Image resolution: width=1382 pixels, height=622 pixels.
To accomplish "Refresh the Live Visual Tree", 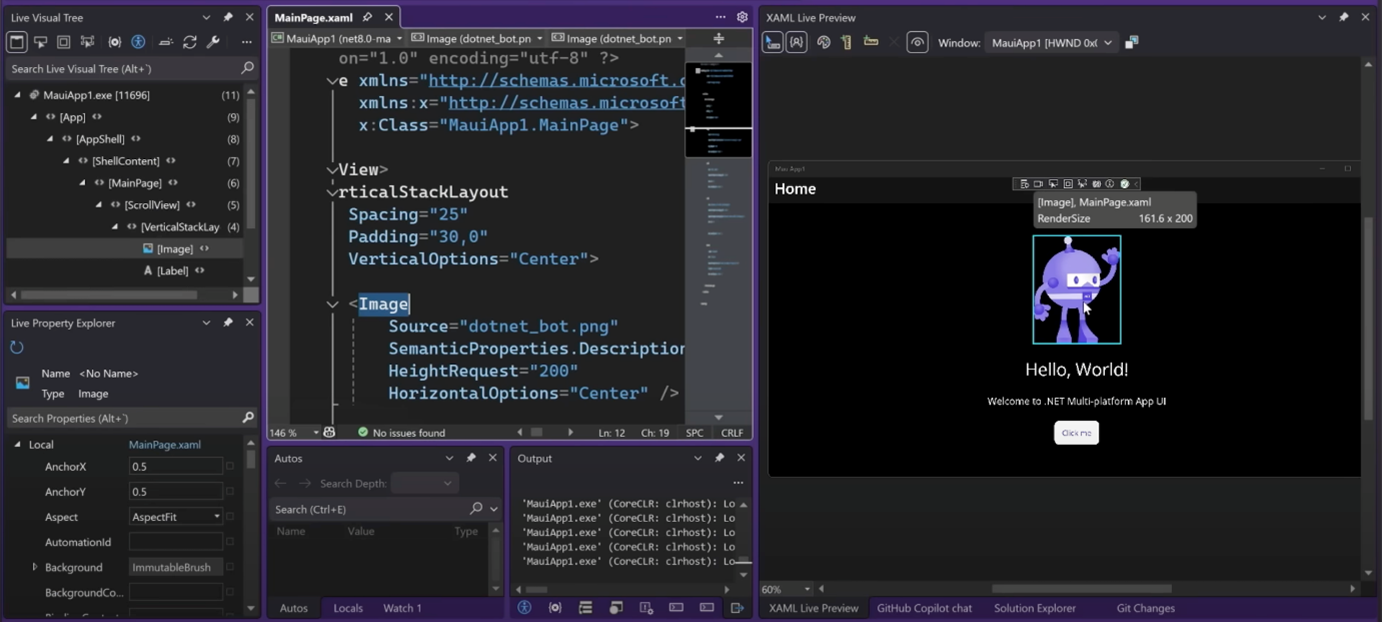I will click(189, 42).
